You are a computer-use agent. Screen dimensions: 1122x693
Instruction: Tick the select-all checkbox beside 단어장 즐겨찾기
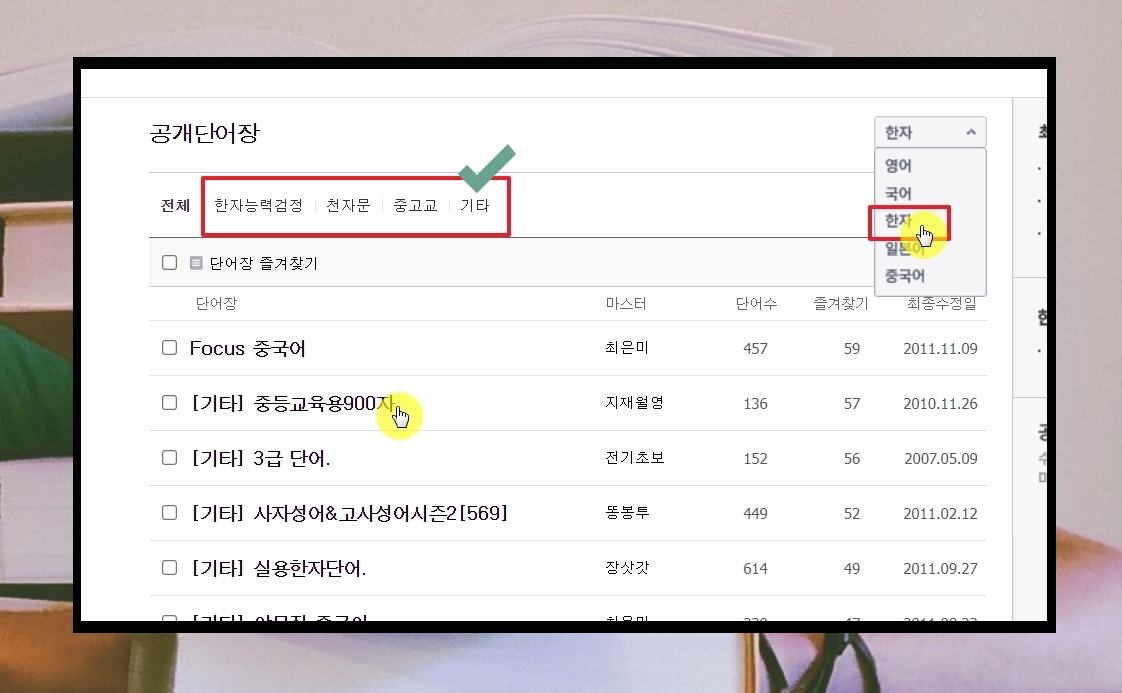coord(170,263)
